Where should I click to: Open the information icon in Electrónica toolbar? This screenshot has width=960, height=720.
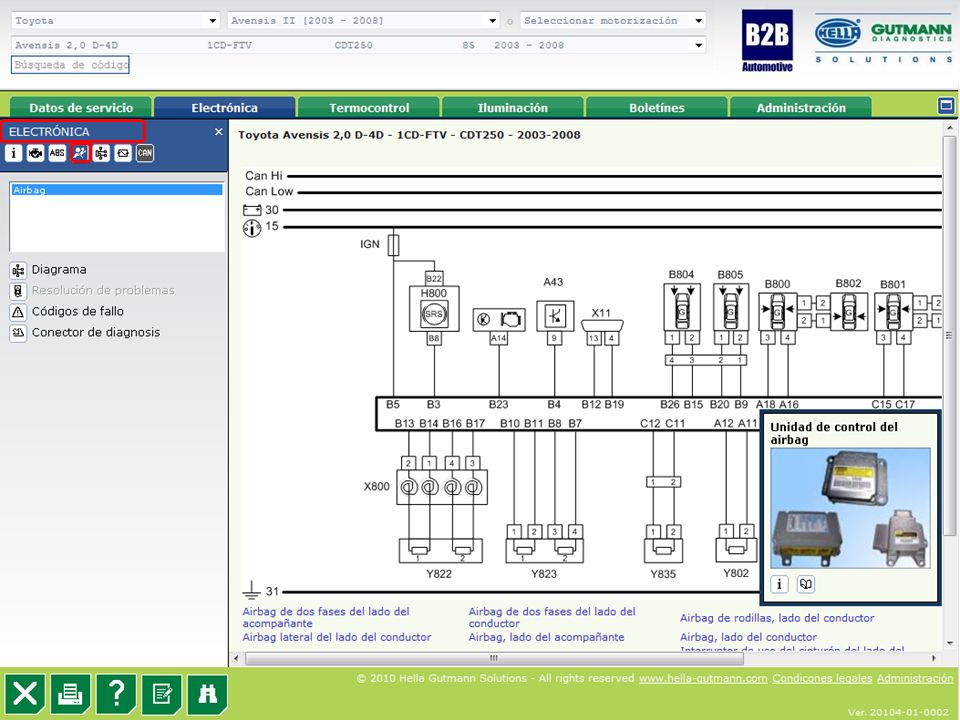click(x=13, y=153)
